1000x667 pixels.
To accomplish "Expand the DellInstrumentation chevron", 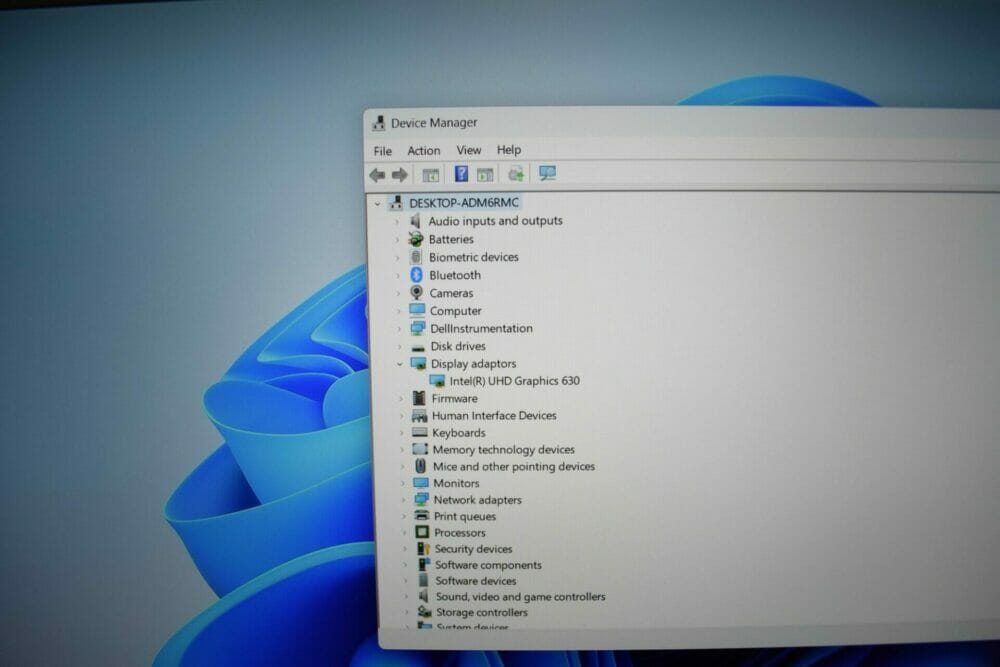I will pos(399,329).
